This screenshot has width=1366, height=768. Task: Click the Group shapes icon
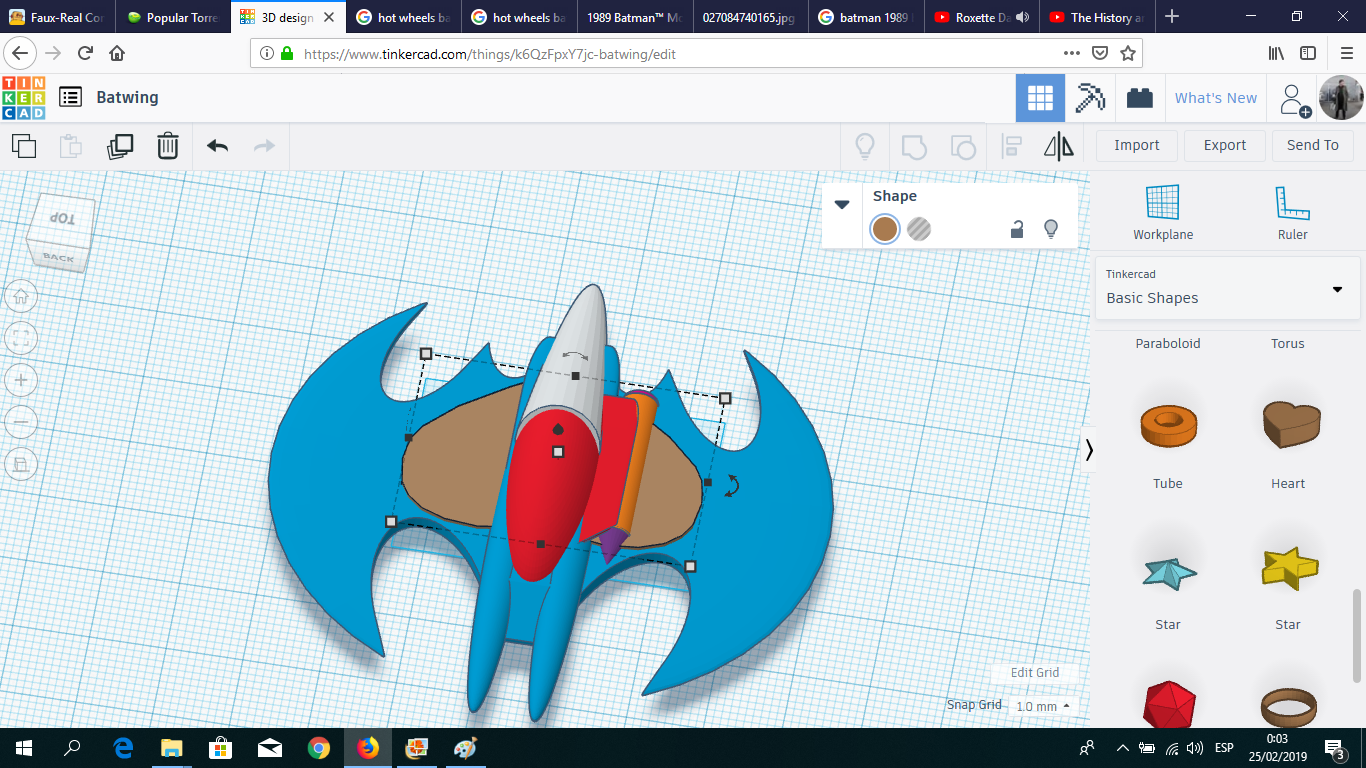coord(914,146)
